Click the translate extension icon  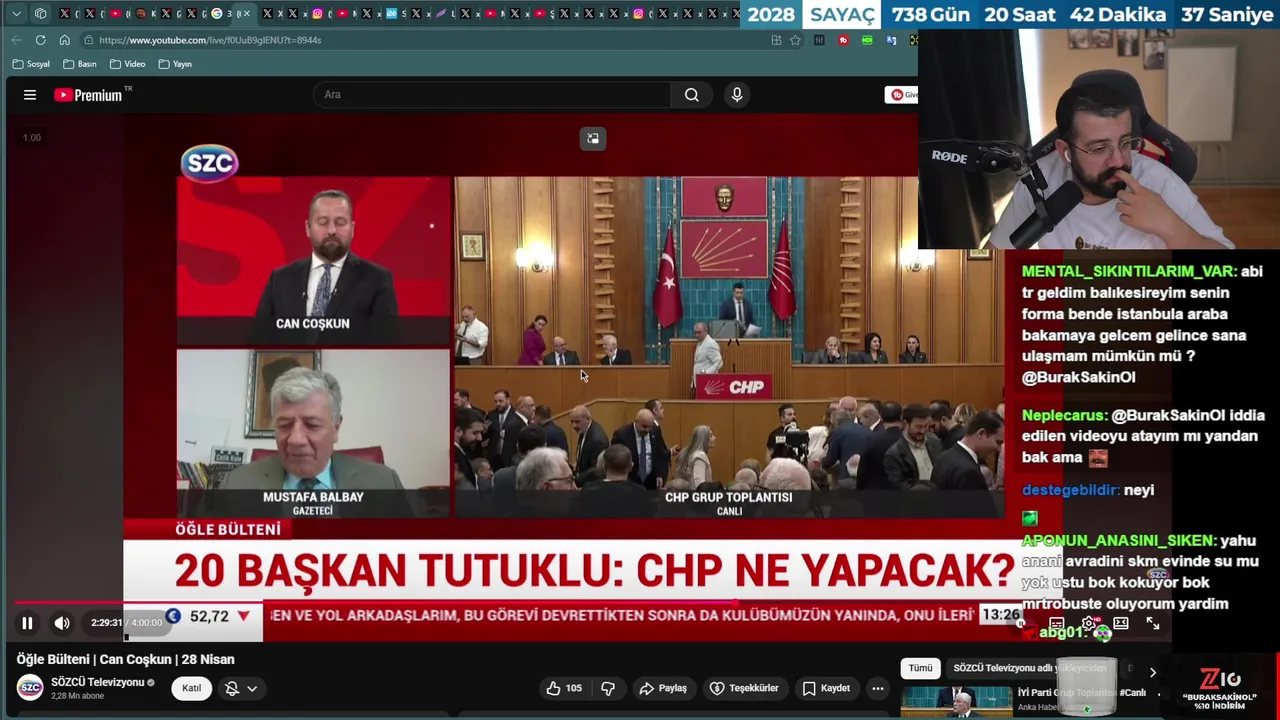[891, 40]
